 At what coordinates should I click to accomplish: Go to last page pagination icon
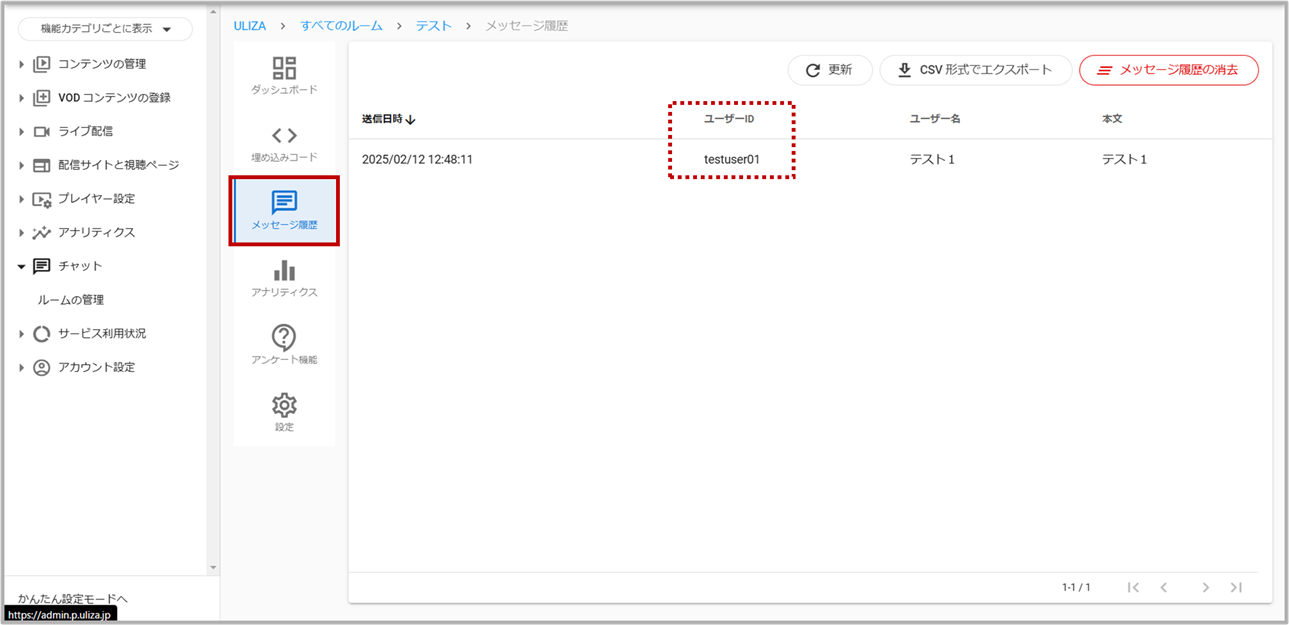tap(1237, 588)
